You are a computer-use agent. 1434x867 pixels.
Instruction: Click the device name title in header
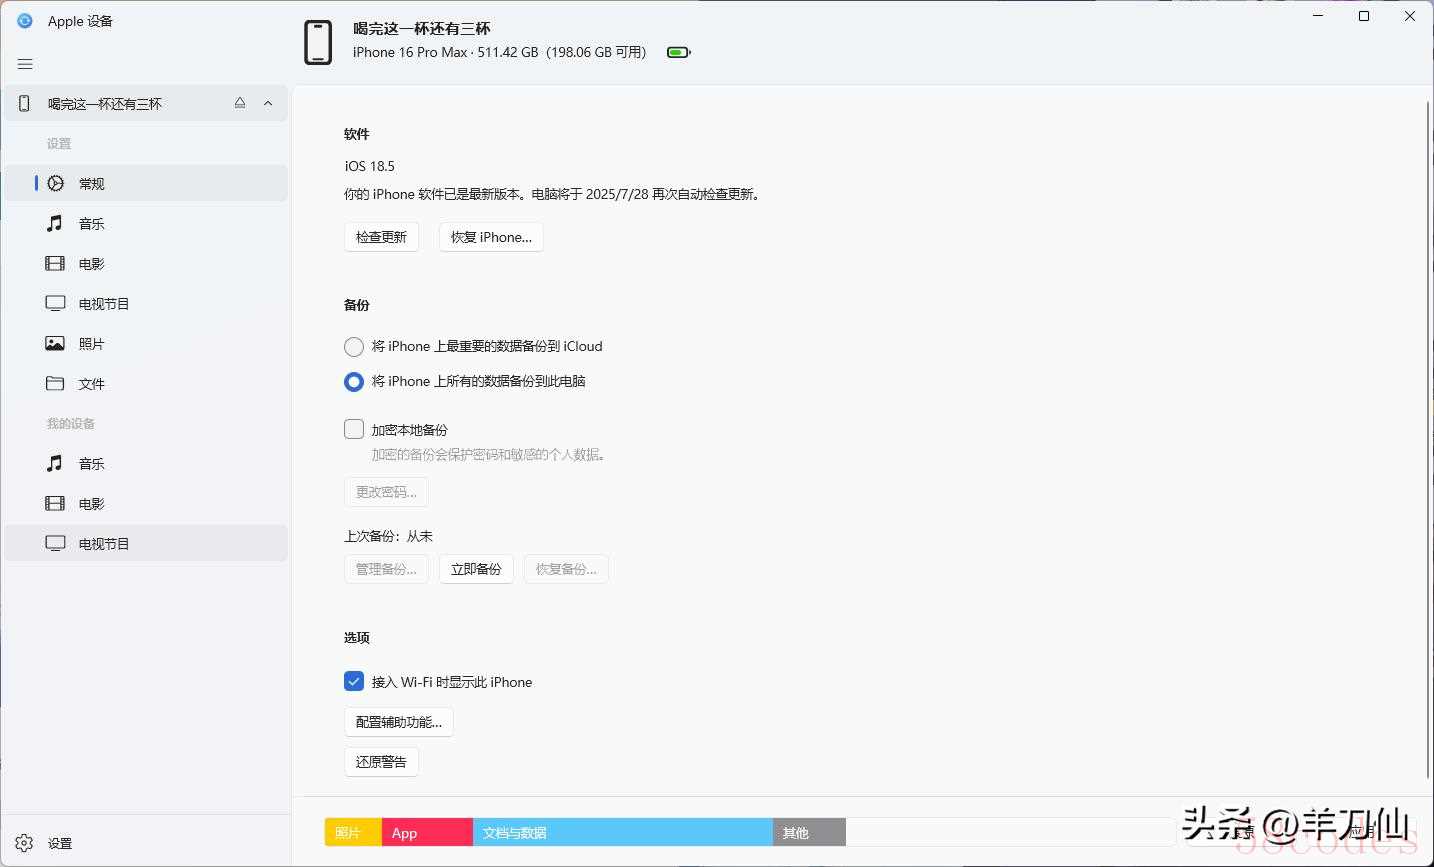point(422,29)
